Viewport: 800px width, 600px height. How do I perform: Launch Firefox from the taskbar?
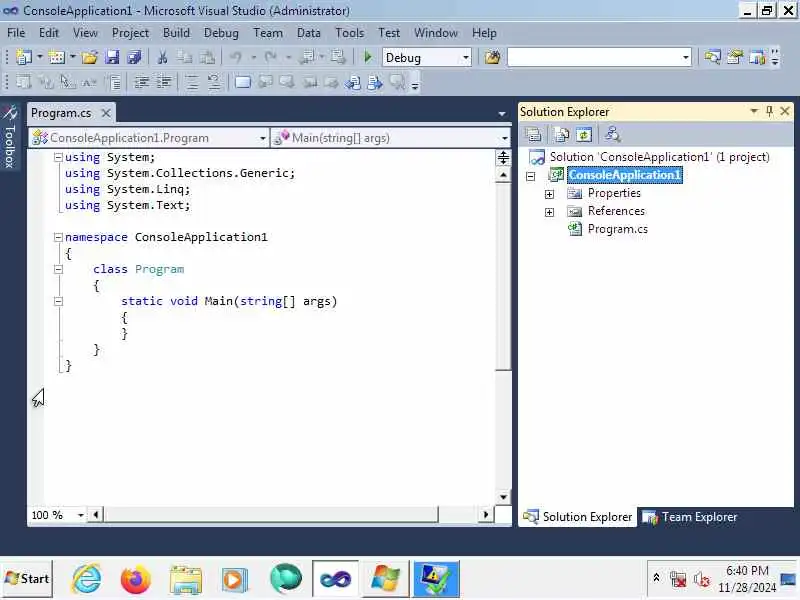(x=135, y=580)
